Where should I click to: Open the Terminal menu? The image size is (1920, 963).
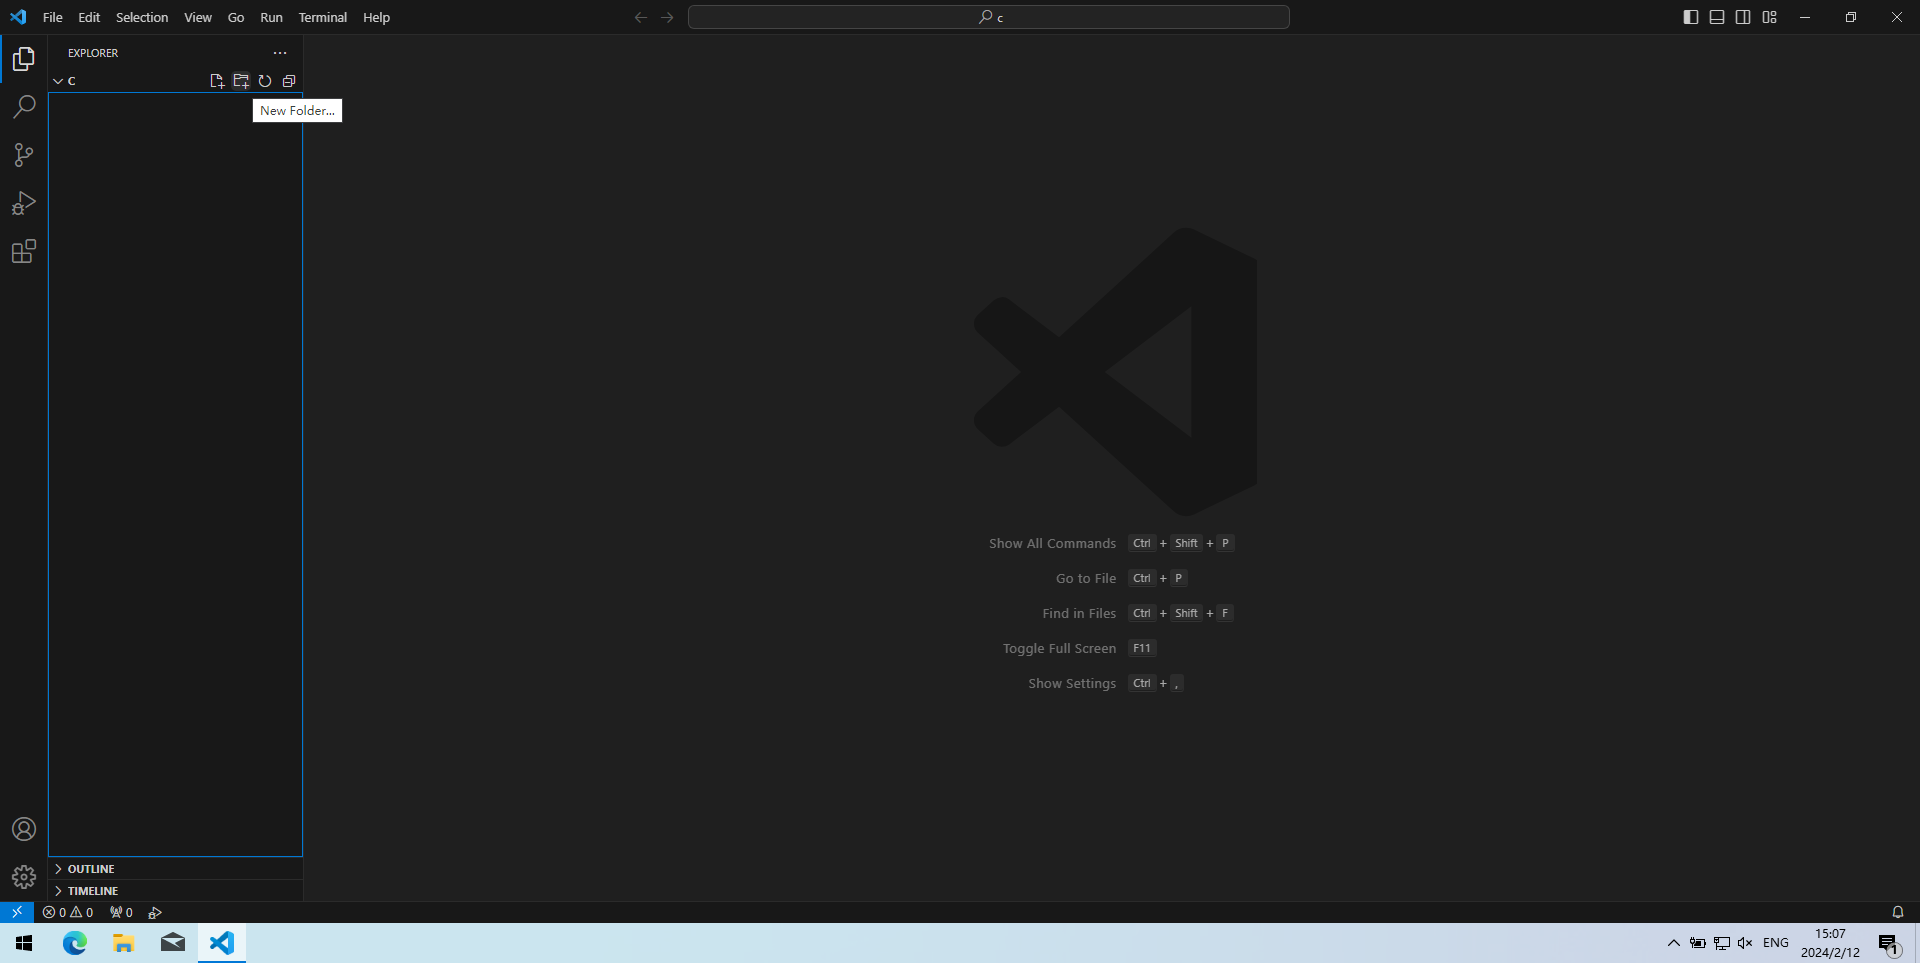(323, 17)
